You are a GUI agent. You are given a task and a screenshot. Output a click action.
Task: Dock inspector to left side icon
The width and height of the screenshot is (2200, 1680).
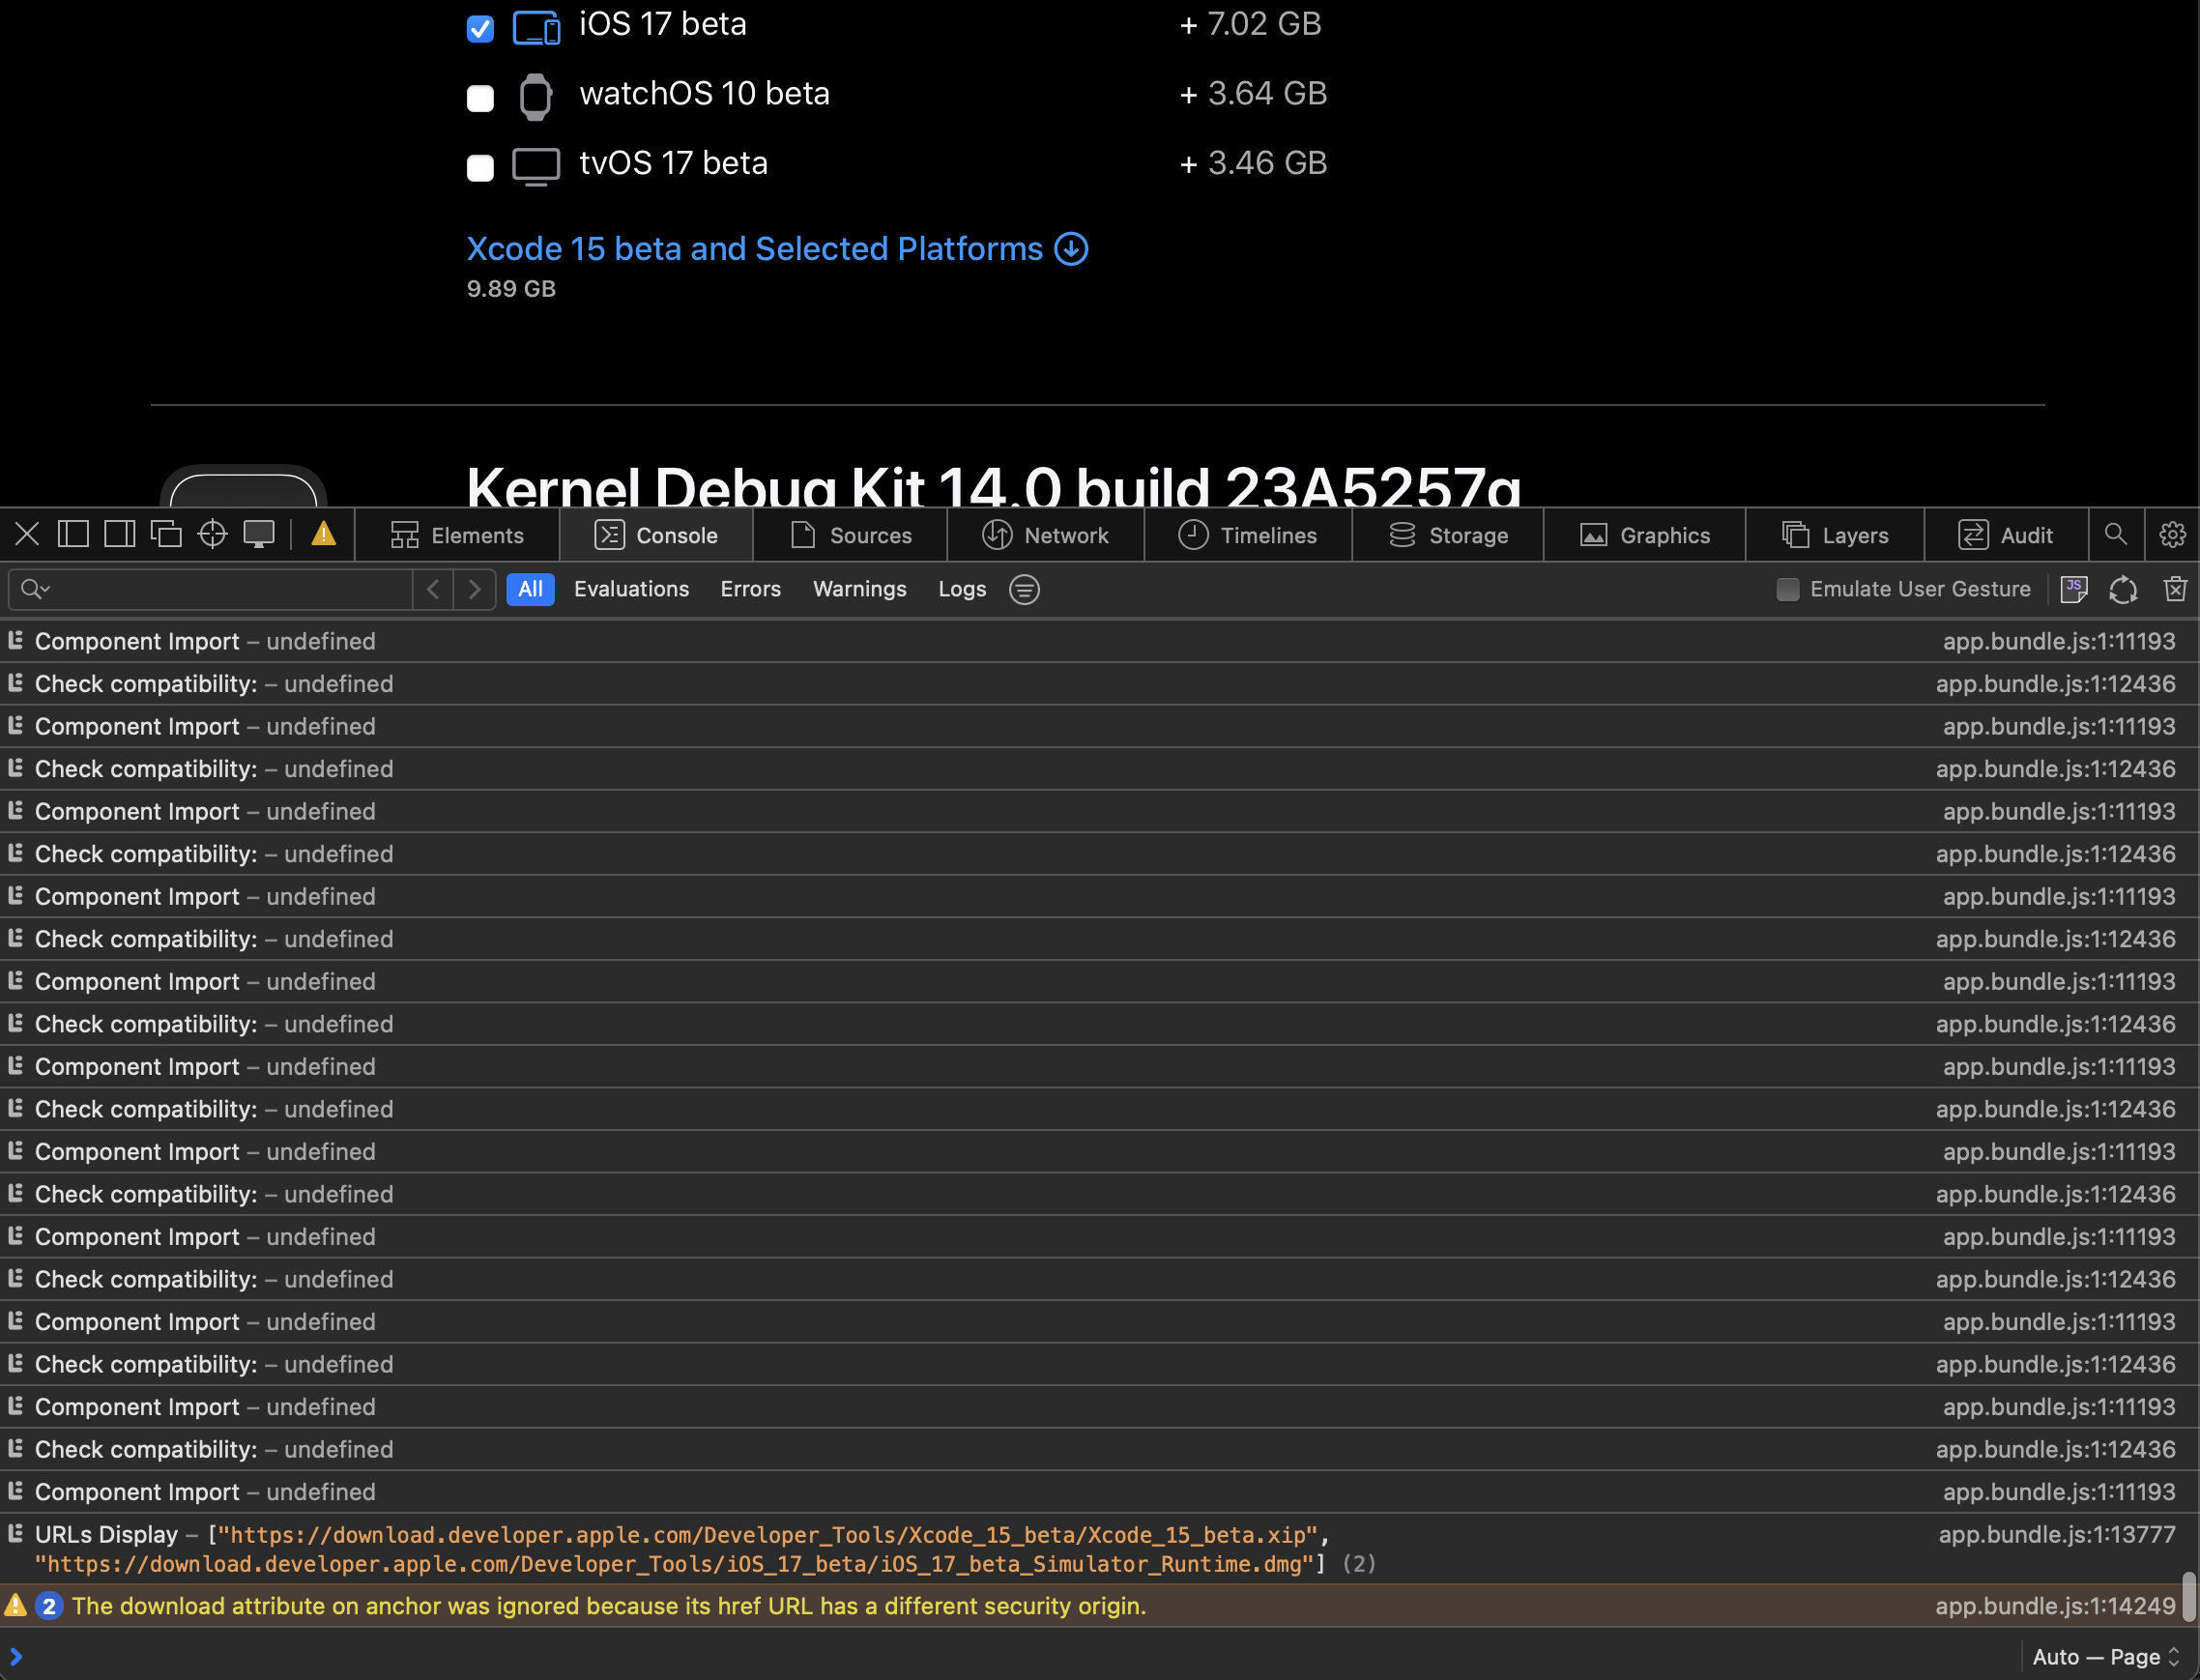click(x=73, y=535)
